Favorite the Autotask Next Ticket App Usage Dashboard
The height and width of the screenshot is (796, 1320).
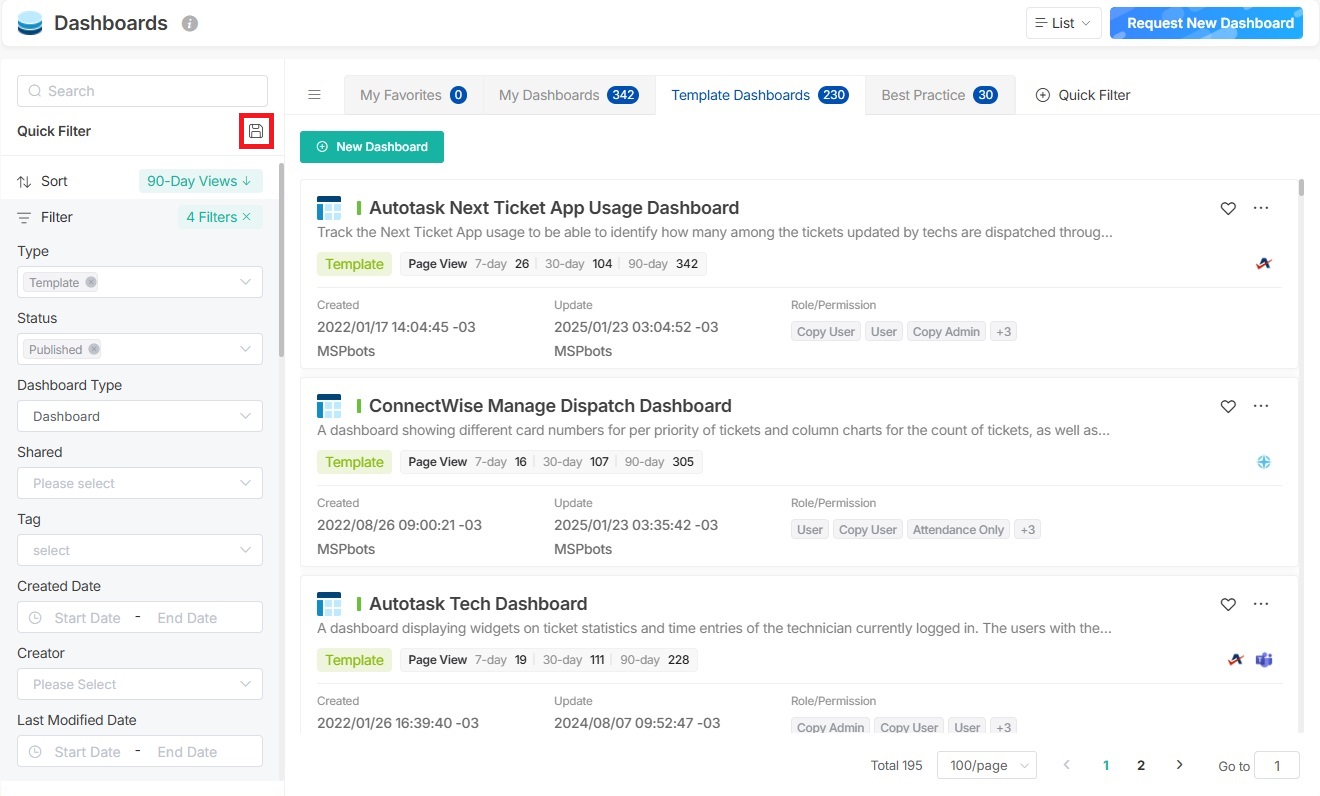point(1228,208)
